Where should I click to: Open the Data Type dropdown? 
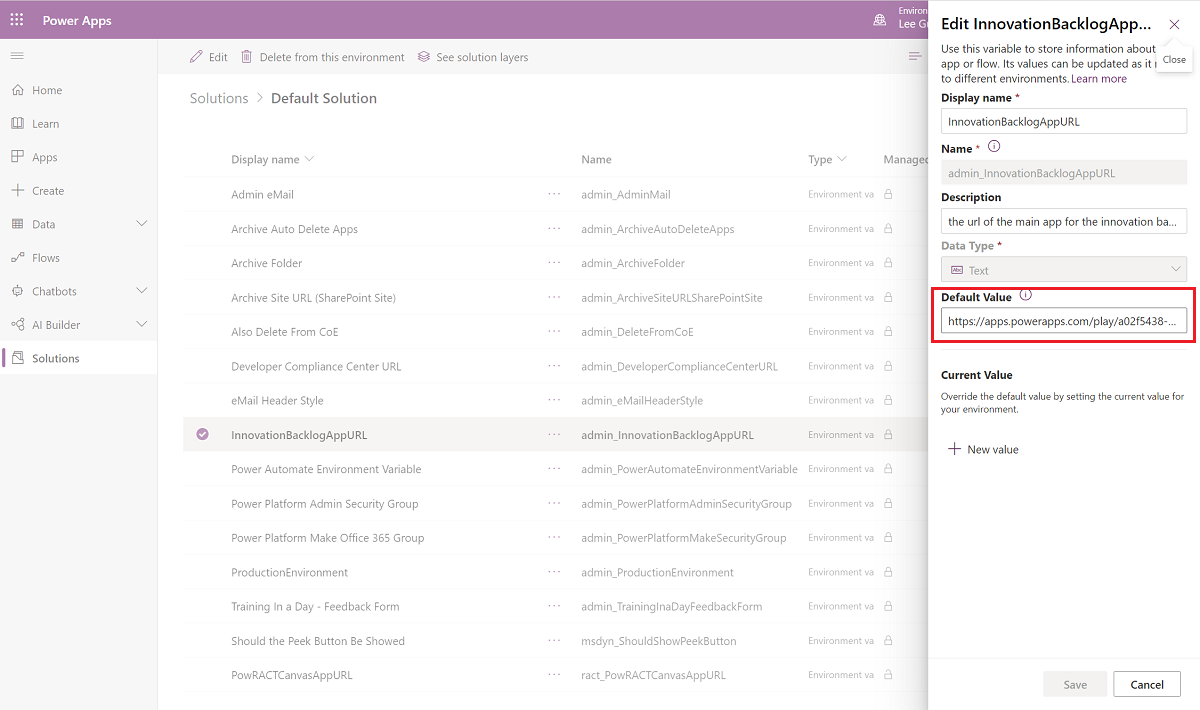[x=1063, y=269]
